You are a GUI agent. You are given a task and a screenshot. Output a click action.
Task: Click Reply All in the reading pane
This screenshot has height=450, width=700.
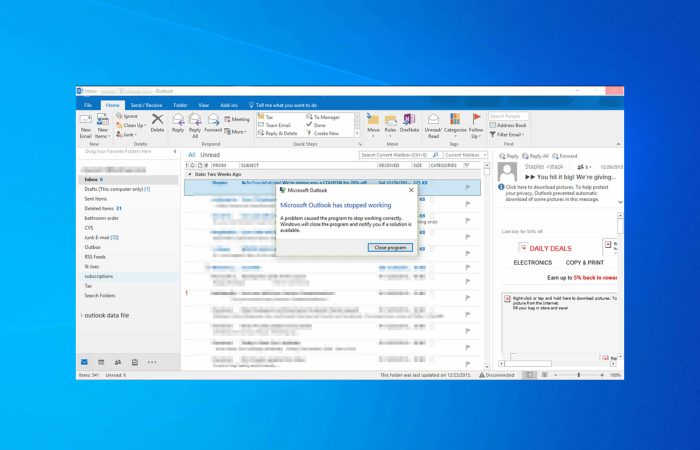pyautogui.click(x=535, y=156)
